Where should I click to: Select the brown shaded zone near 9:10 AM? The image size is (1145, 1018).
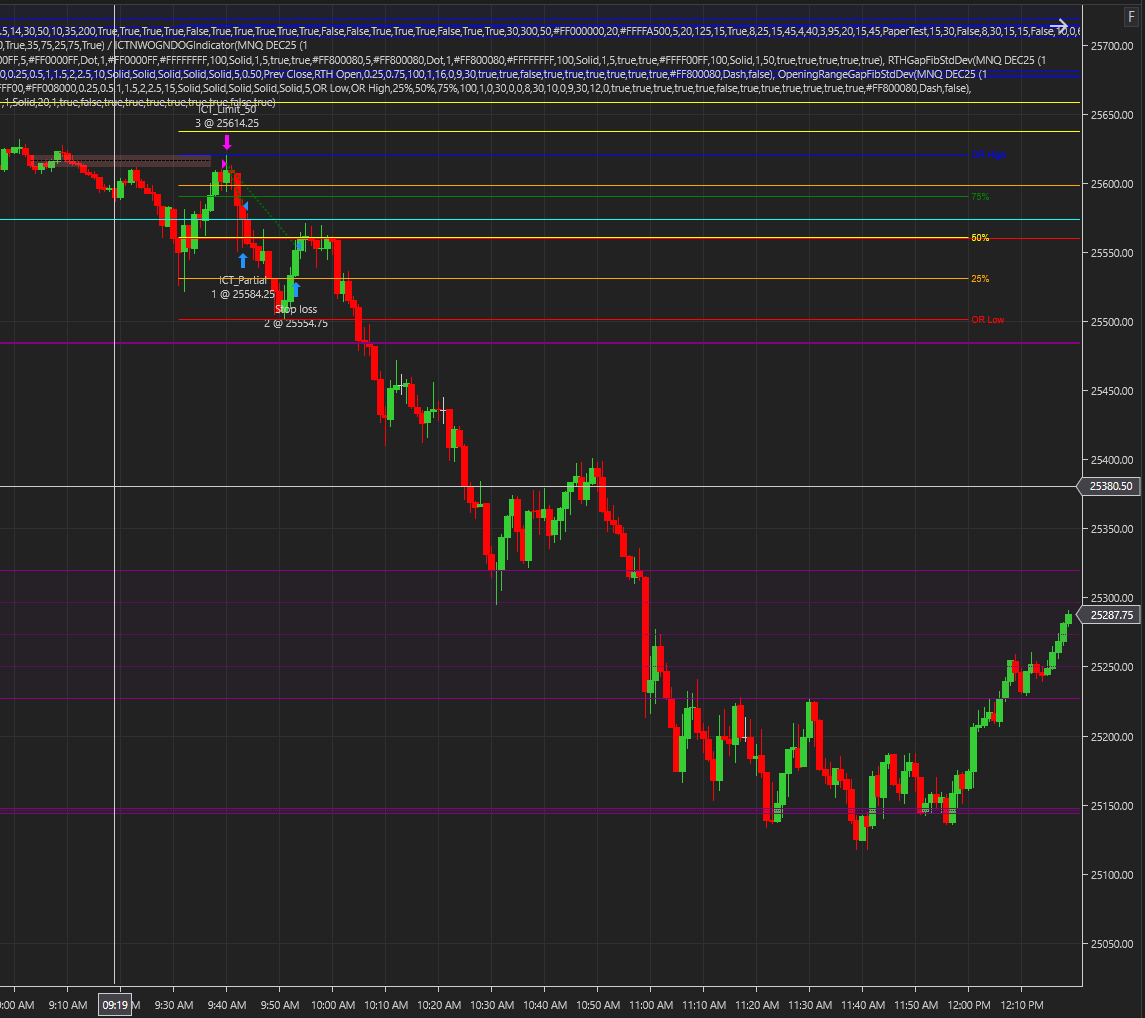tap(120, 161)
